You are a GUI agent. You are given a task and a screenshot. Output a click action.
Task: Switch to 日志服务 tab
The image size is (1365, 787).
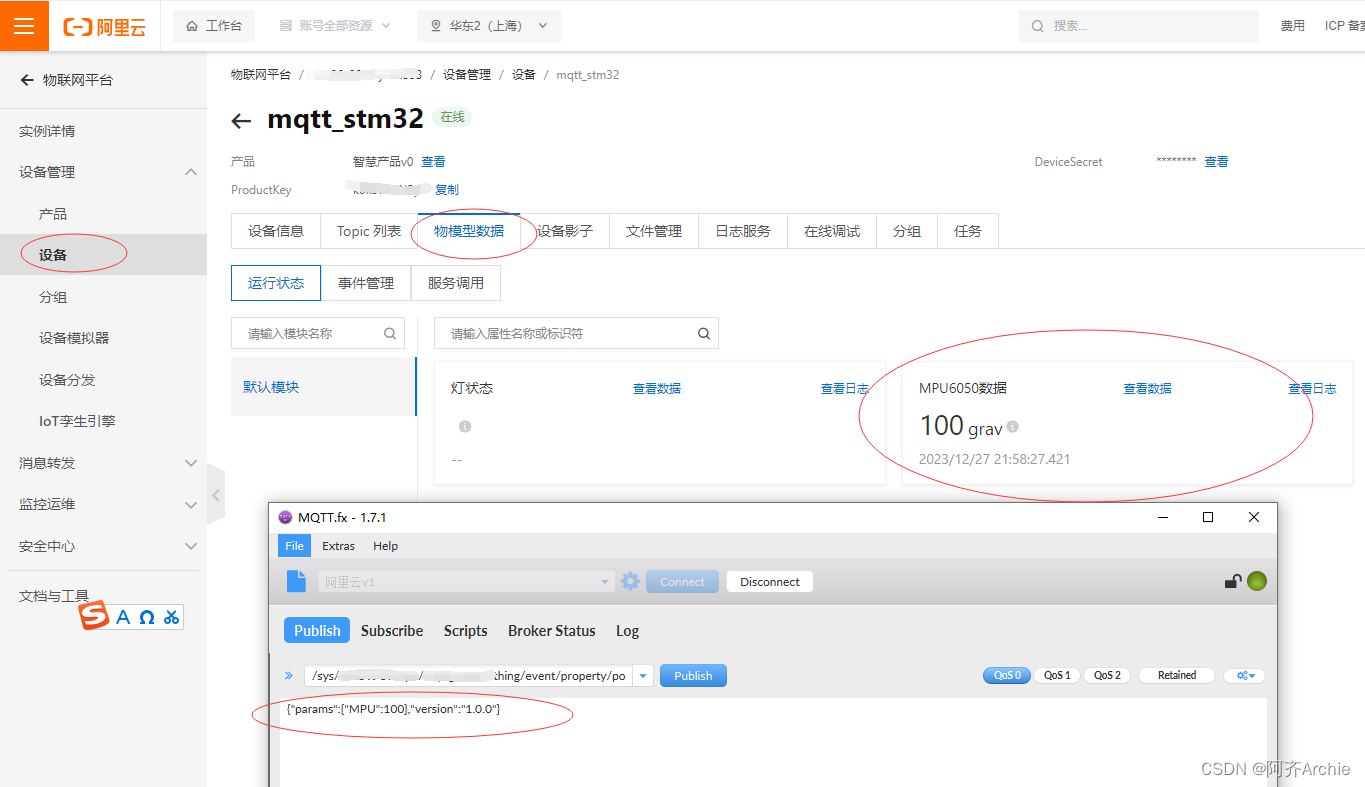(743, 231)
